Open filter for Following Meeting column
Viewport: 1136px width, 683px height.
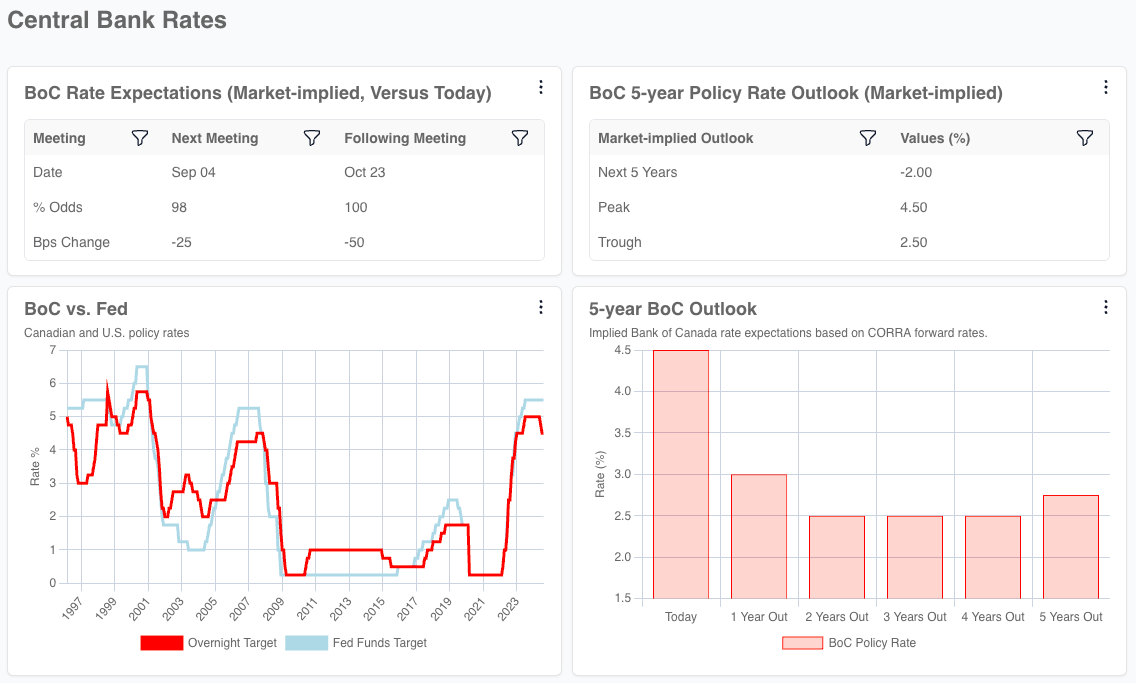pos(519,138)
